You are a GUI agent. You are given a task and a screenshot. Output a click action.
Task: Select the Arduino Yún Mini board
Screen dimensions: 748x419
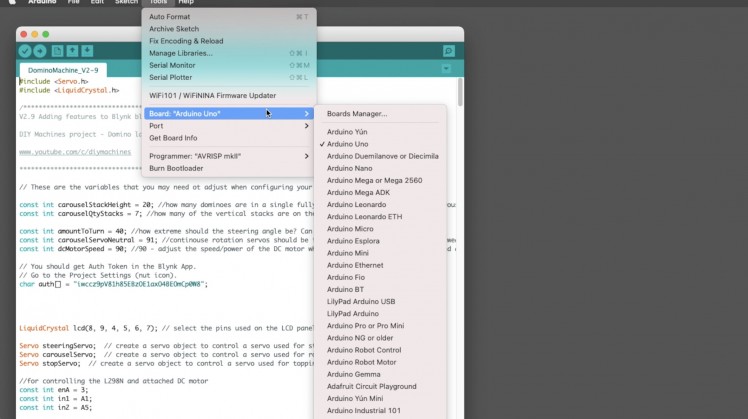[x=380, y=398]
